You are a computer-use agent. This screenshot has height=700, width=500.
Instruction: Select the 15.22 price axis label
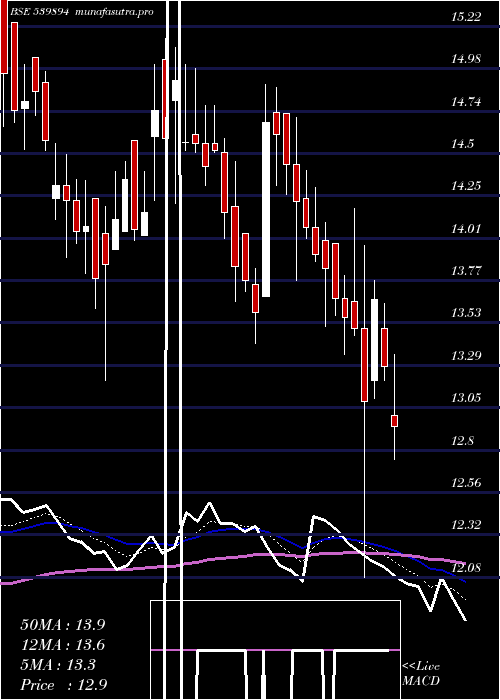click(x=466, y=17)
